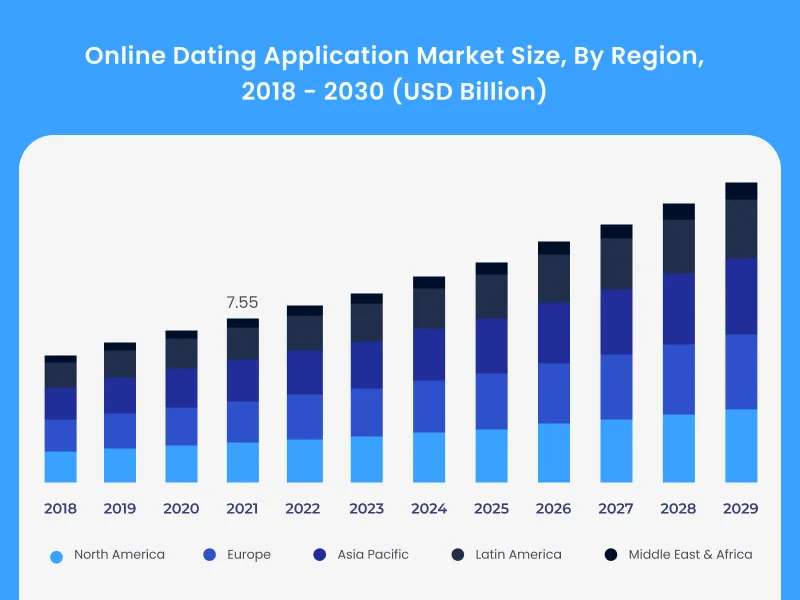Click the 2029 axis label

[741, 509]
